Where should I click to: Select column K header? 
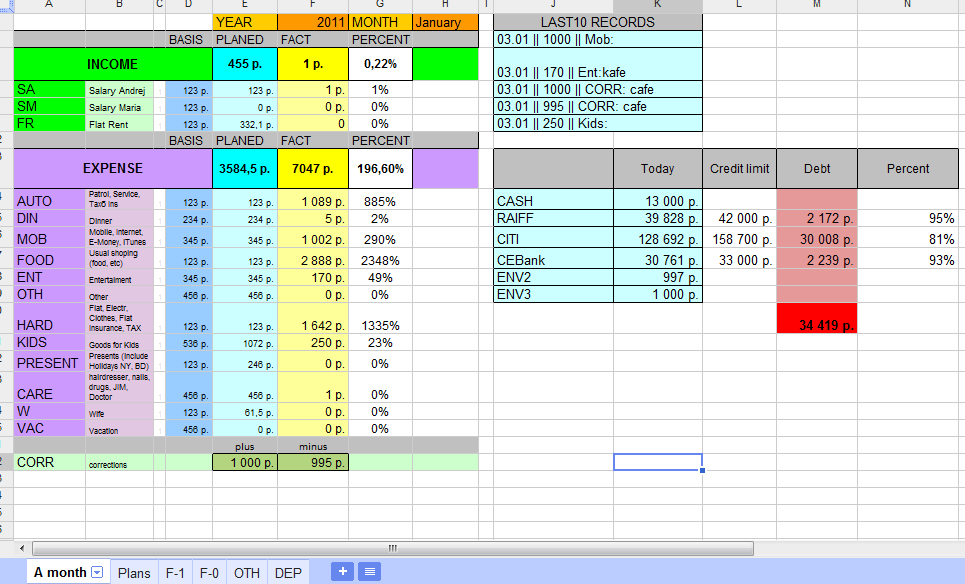click(658, 5)
